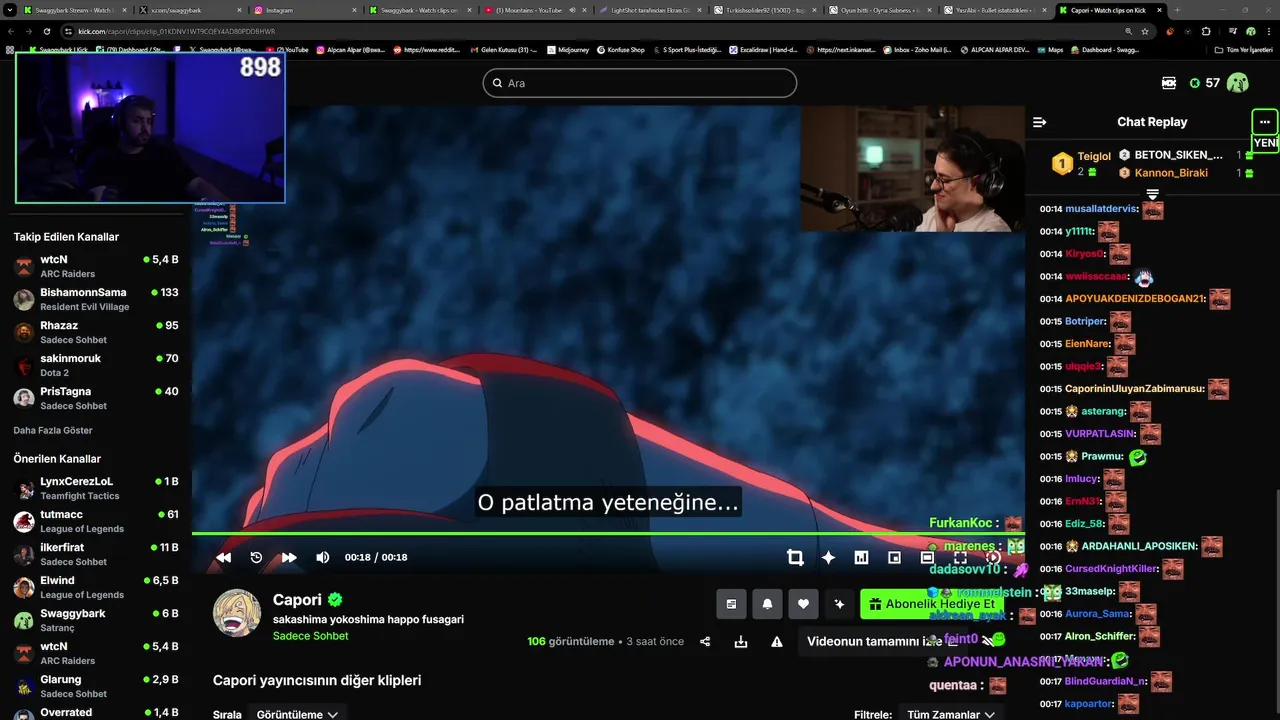The width and height of the screenshot is (1280, 720).
Task: Click Abonelik Hediye Et button
Action: tap(932, 604)
